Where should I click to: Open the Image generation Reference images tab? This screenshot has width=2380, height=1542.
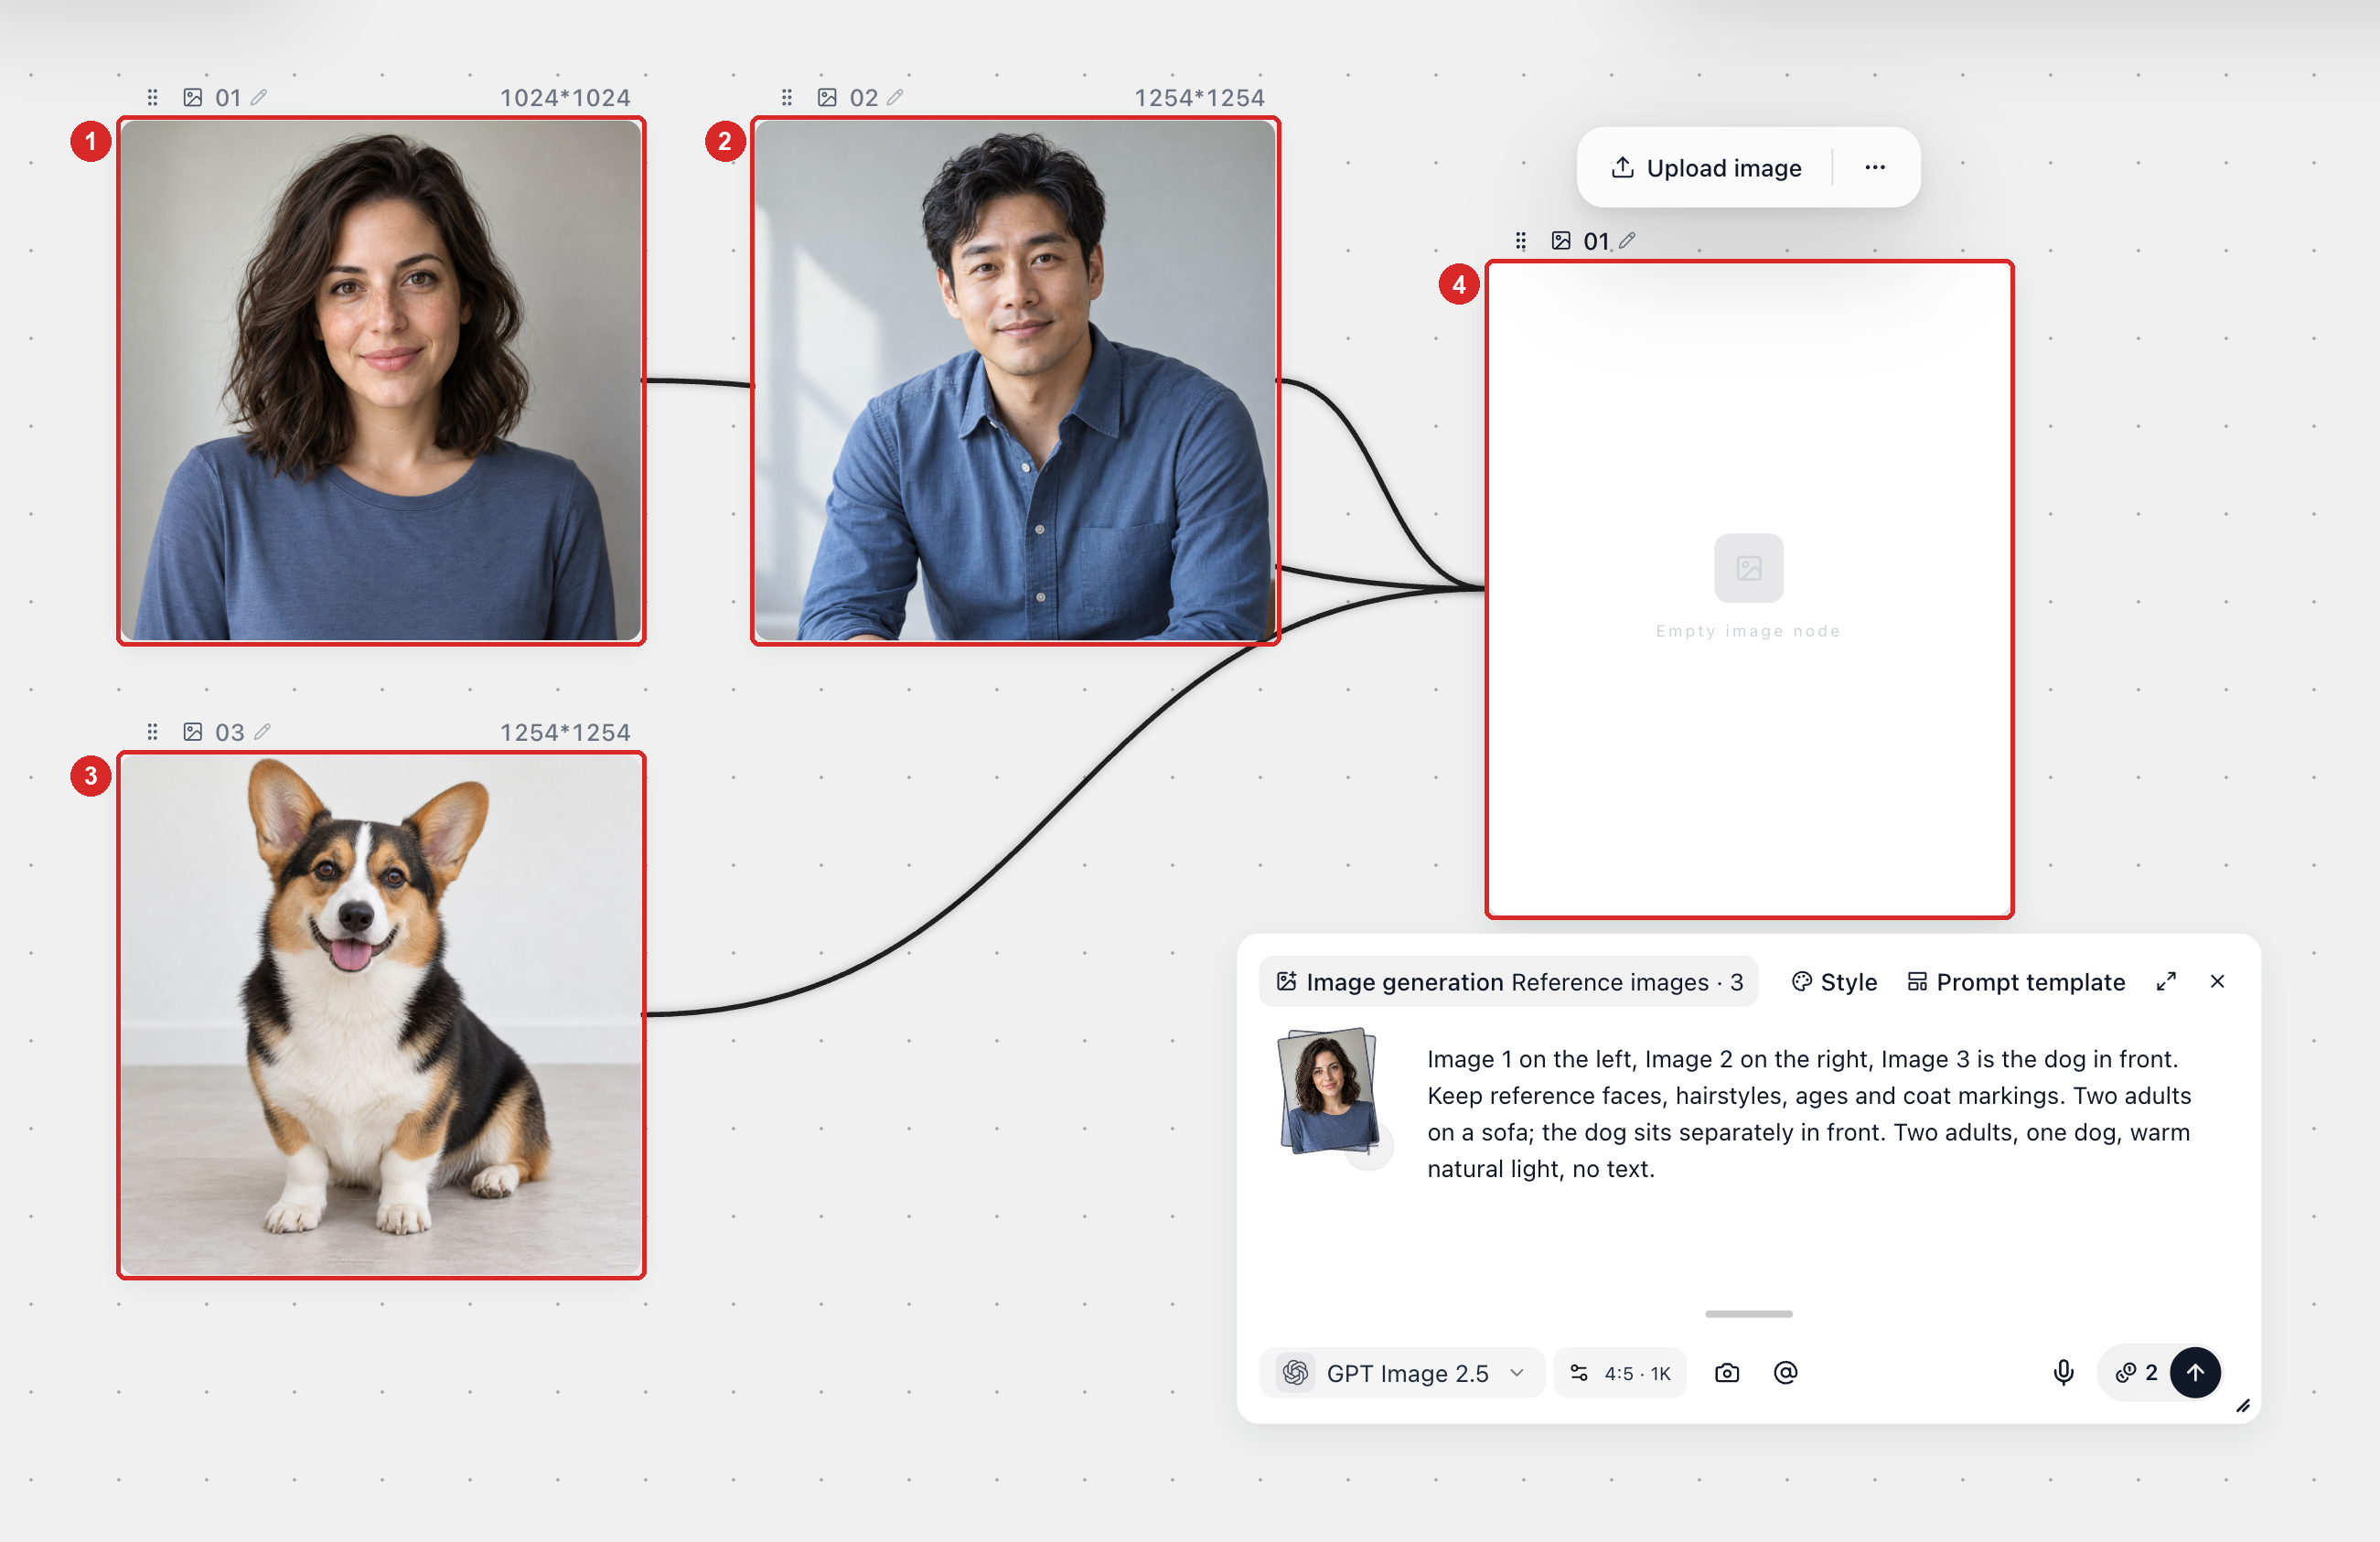point(1509,982)
